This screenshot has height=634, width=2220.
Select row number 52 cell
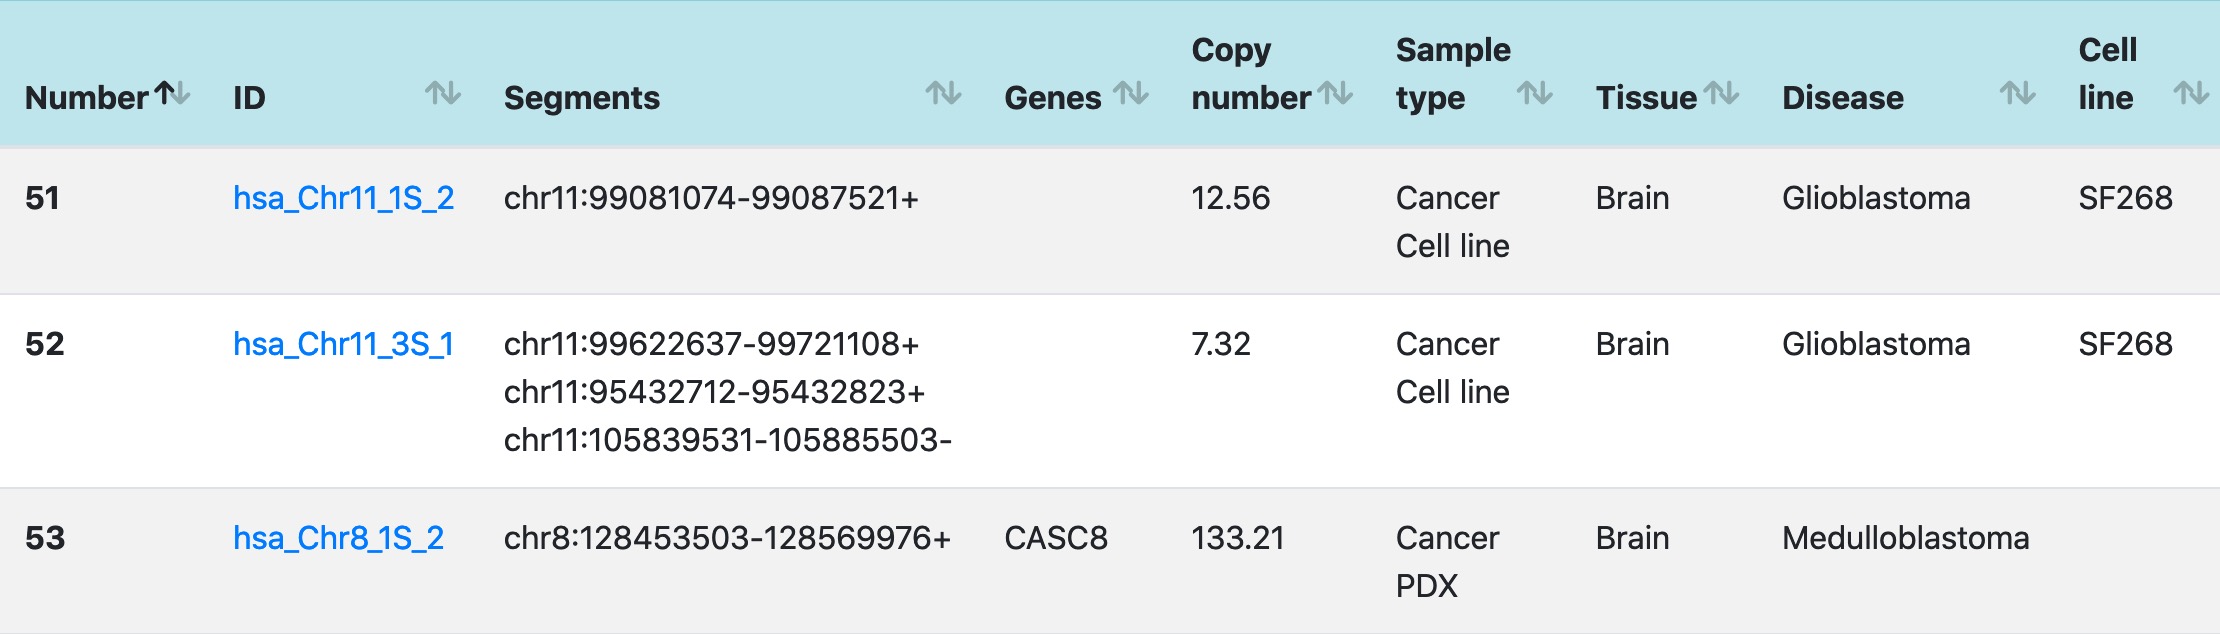click(x=45, y=344)
